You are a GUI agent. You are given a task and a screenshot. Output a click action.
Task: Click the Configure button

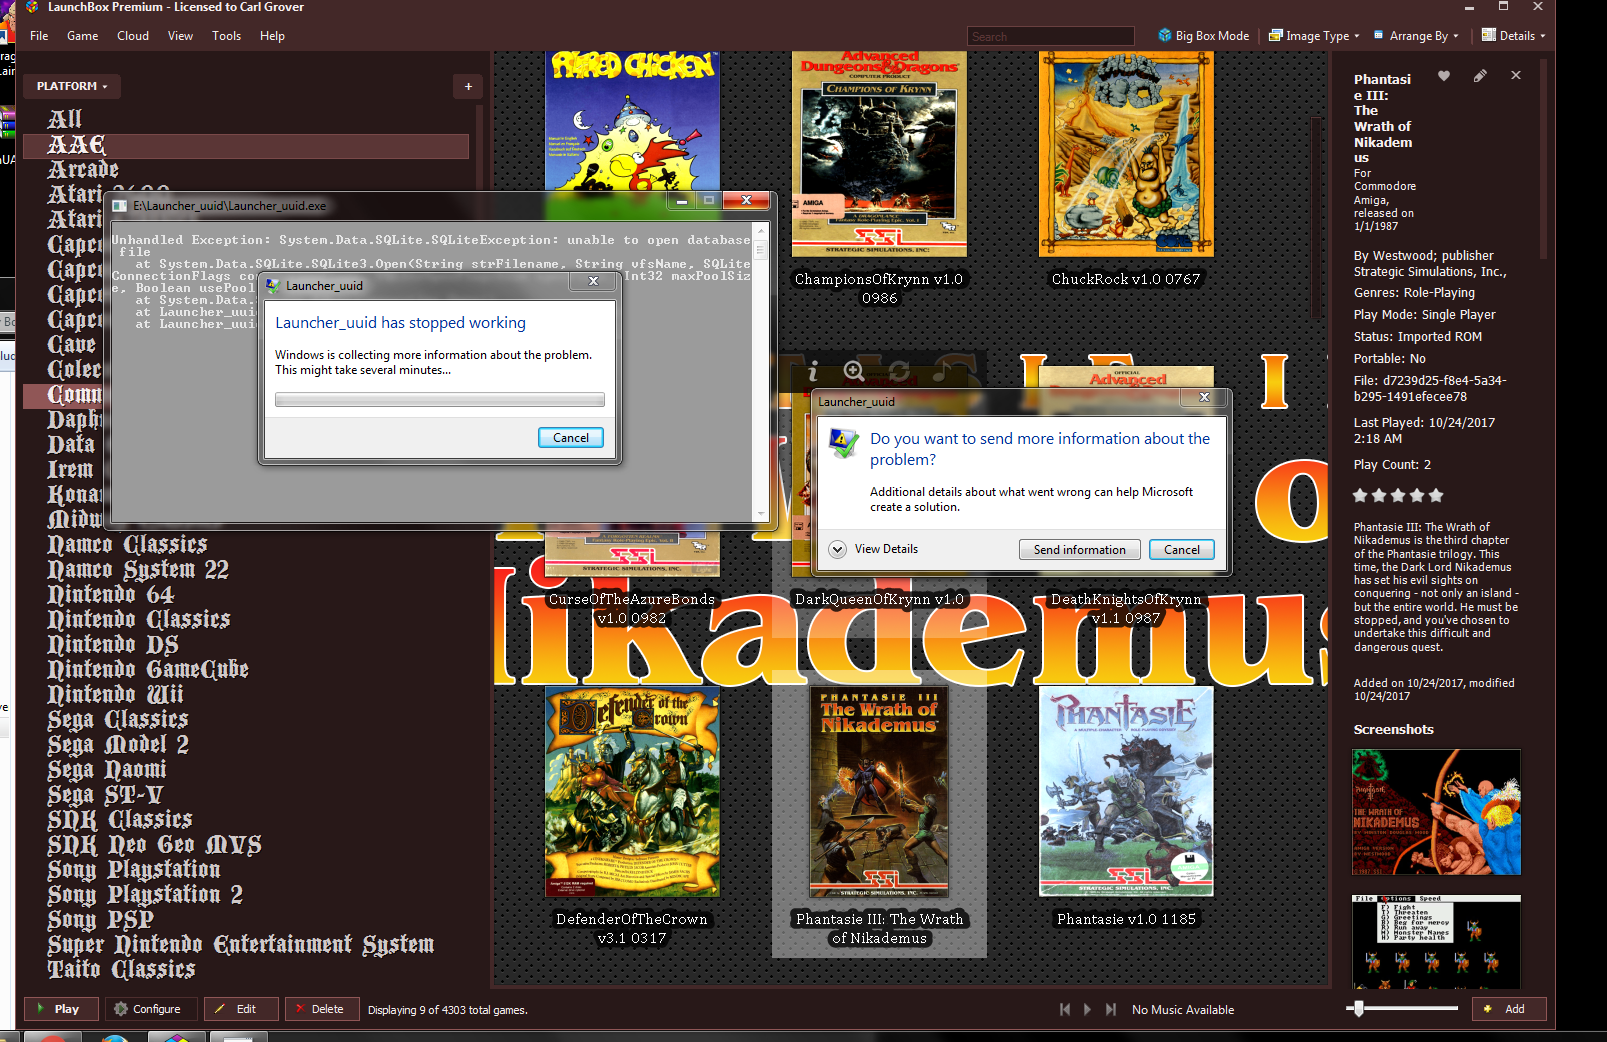pos(150,1009)
